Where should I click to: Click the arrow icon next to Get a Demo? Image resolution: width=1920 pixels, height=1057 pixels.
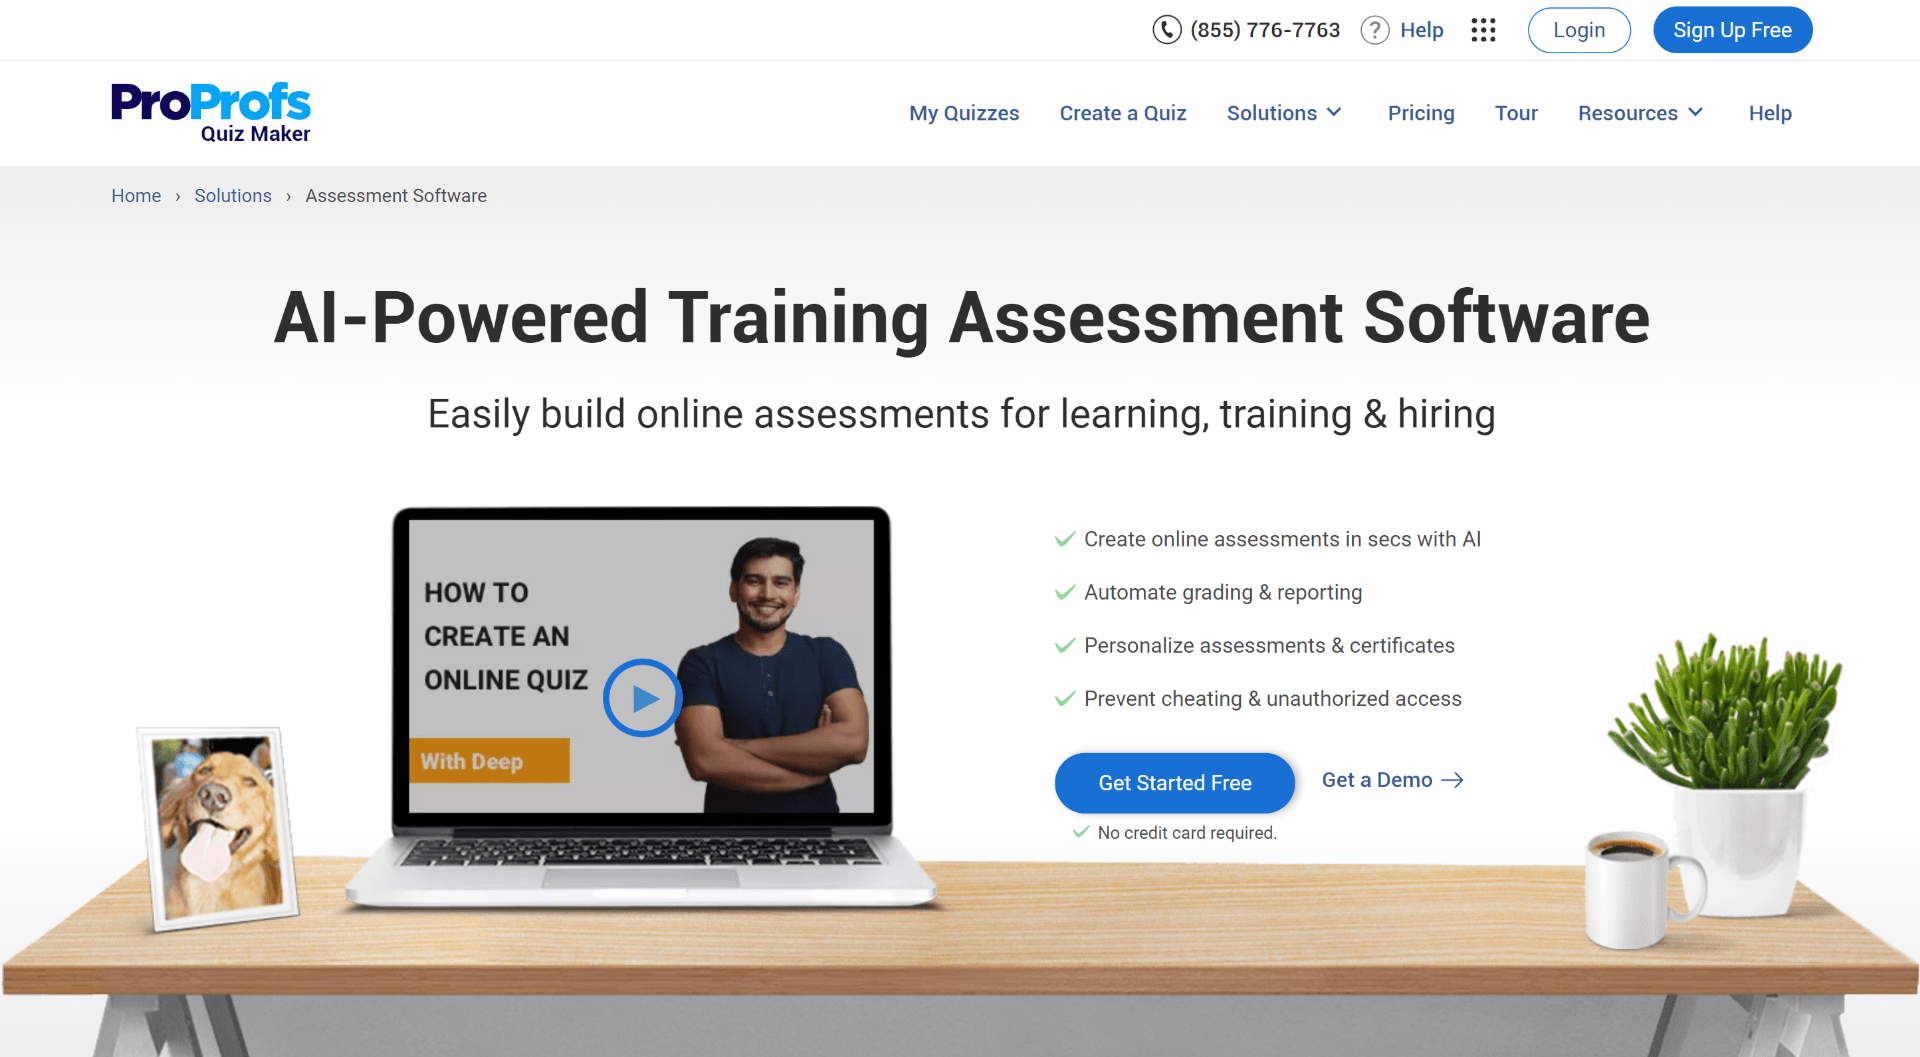[x=1454, y=780]
